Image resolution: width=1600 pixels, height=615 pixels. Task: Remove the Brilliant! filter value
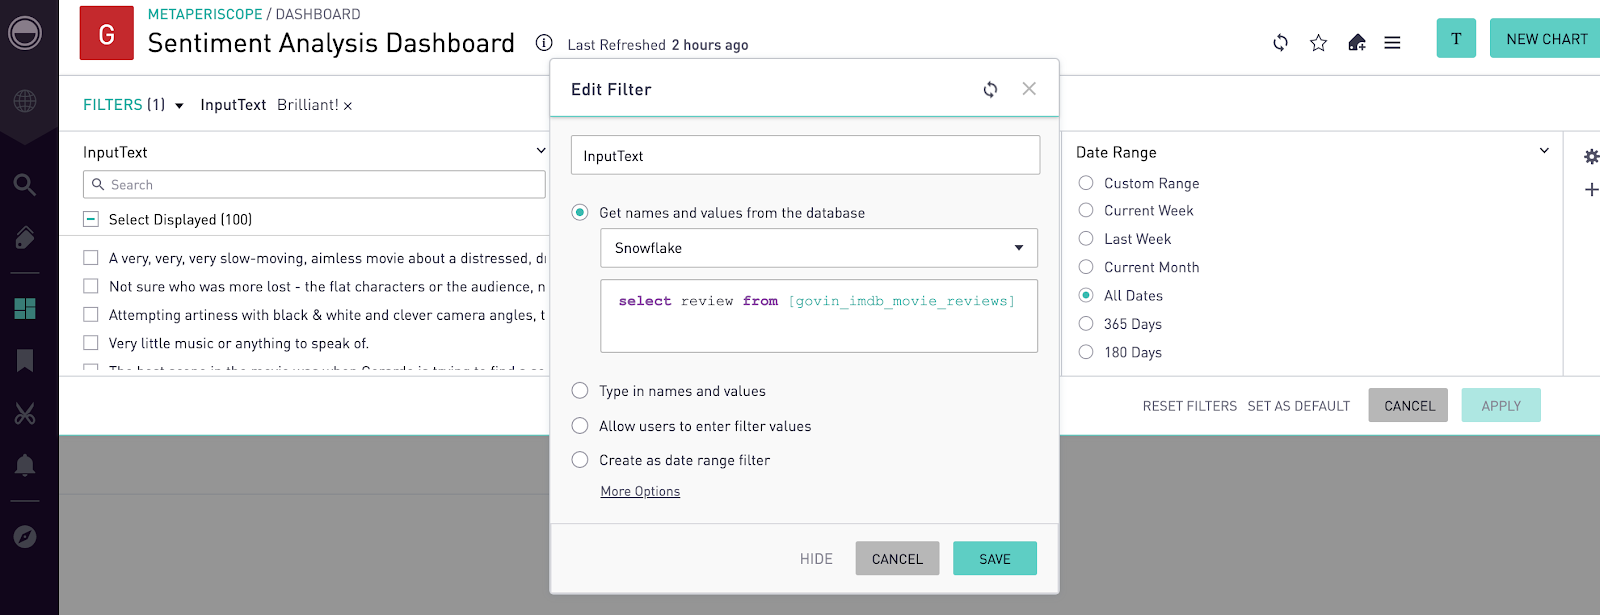pyautogui.click(x=348, y=106)
